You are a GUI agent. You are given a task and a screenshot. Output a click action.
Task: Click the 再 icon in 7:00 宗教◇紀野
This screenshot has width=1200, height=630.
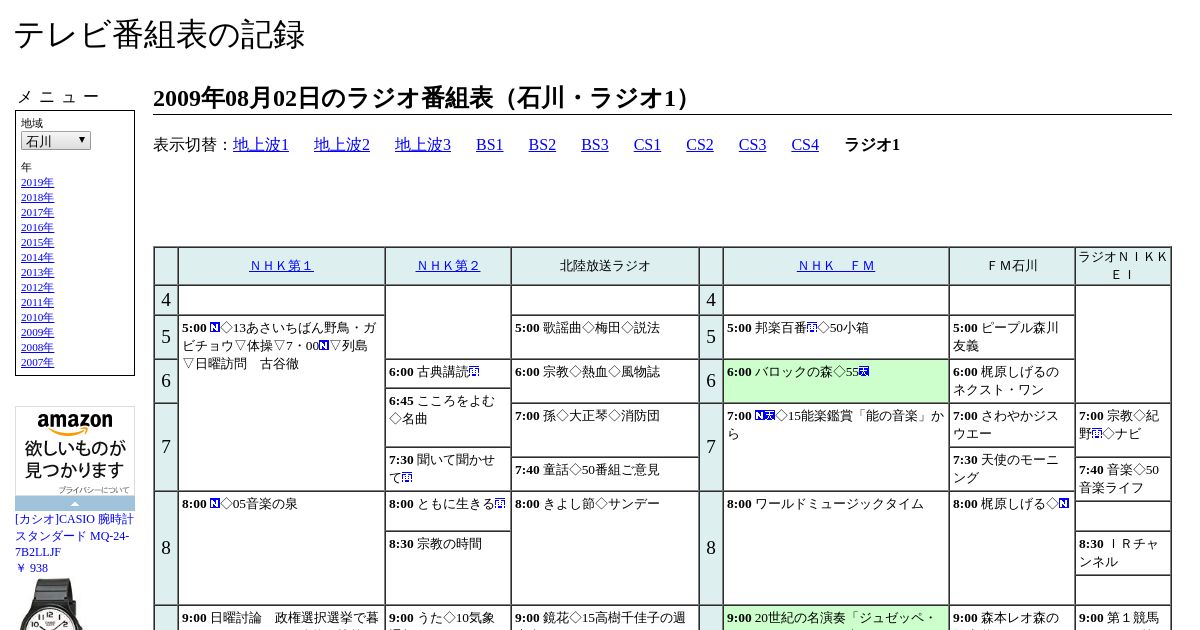[x=1097, y=434]
